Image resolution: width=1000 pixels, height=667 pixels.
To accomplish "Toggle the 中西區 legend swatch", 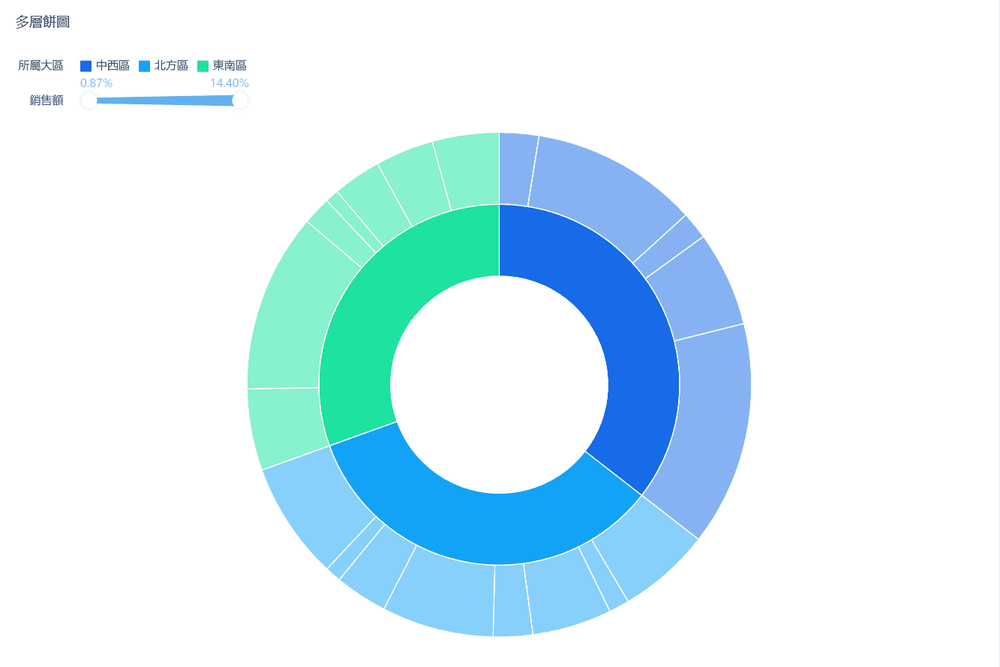I will [x=86, y=66].
